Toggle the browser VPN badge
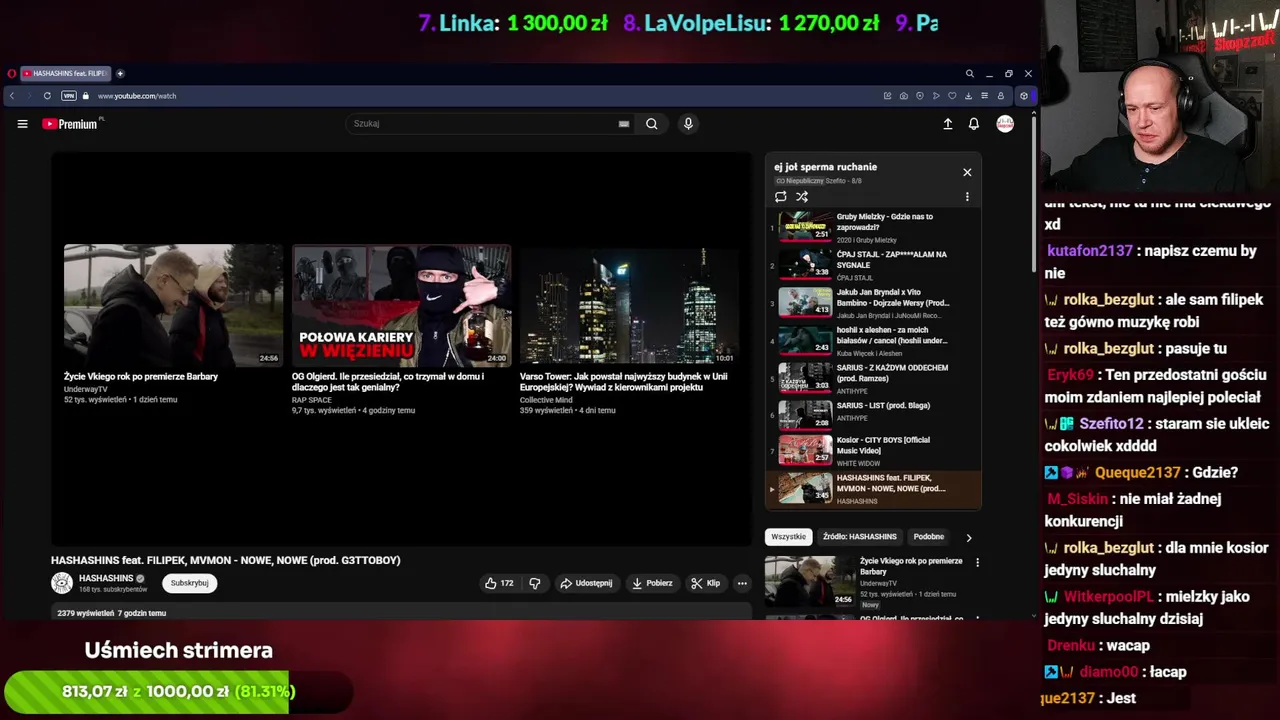Image resolution: width=1280 pixels, height=720 pixels. (x=68, y=96)
